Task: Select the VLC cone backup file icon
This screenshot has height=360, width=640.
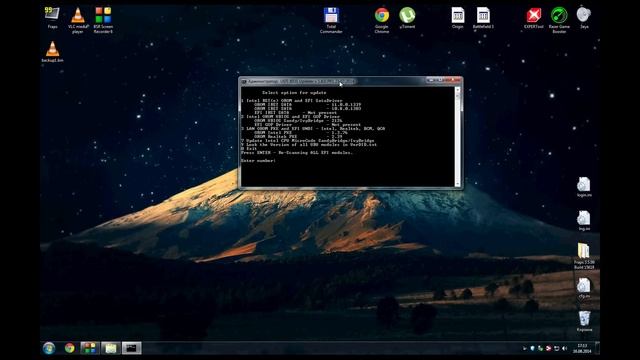Action: click(52, 51)
